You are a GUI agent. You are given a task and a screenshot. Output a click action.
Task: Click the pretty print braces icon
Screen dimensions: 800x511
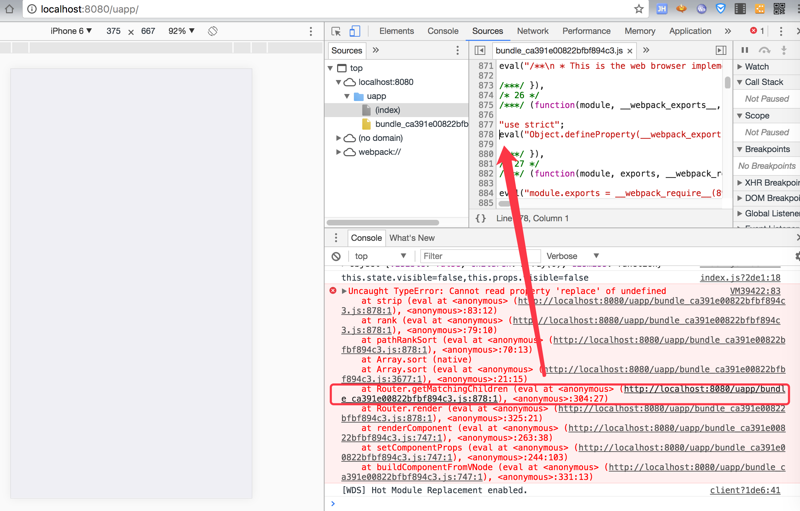(480, 218)
